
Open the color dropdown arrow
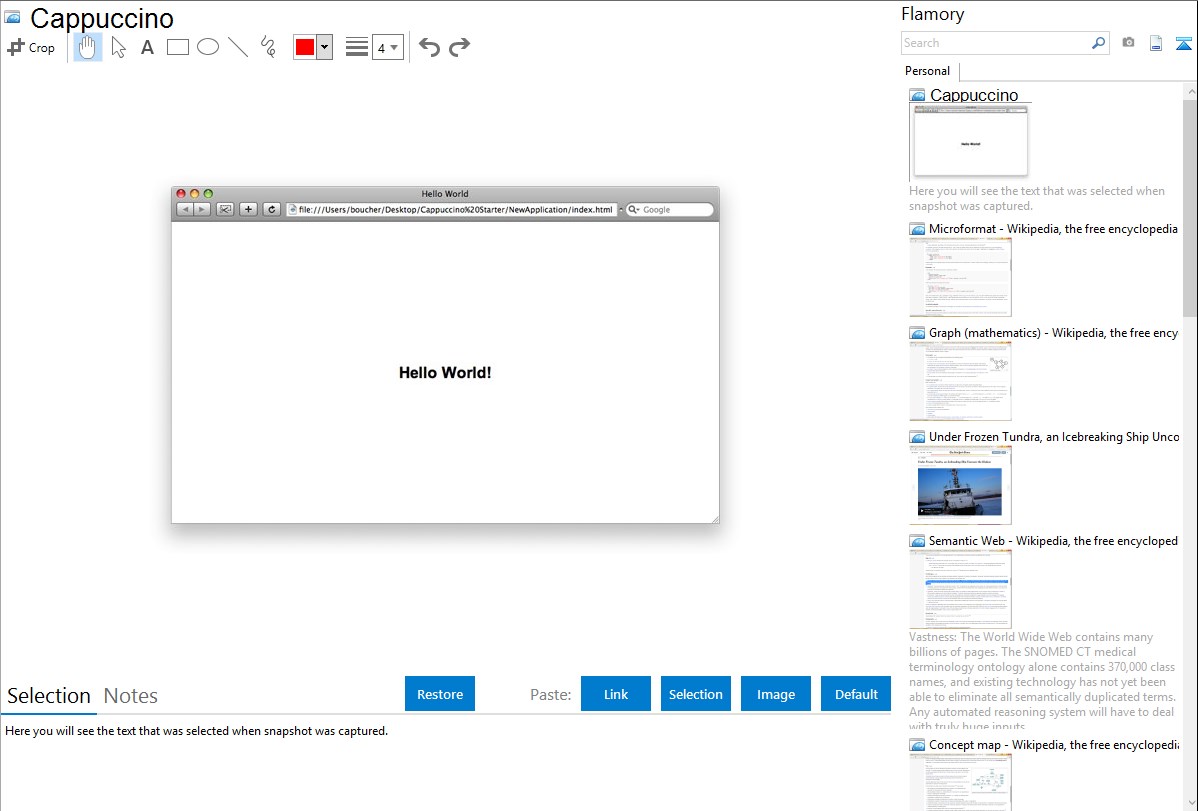click(x=325, y=47)
